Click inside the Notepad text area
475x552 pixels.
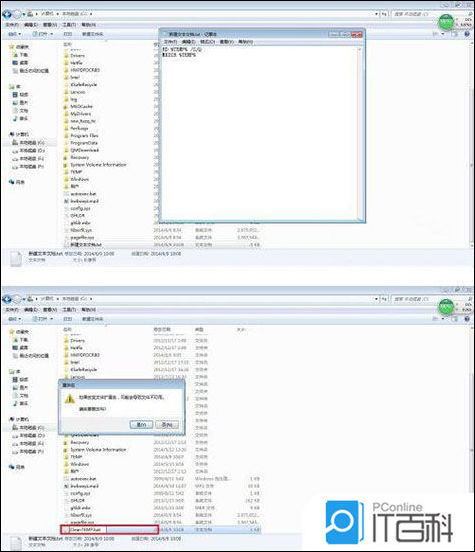coord(260,134)
